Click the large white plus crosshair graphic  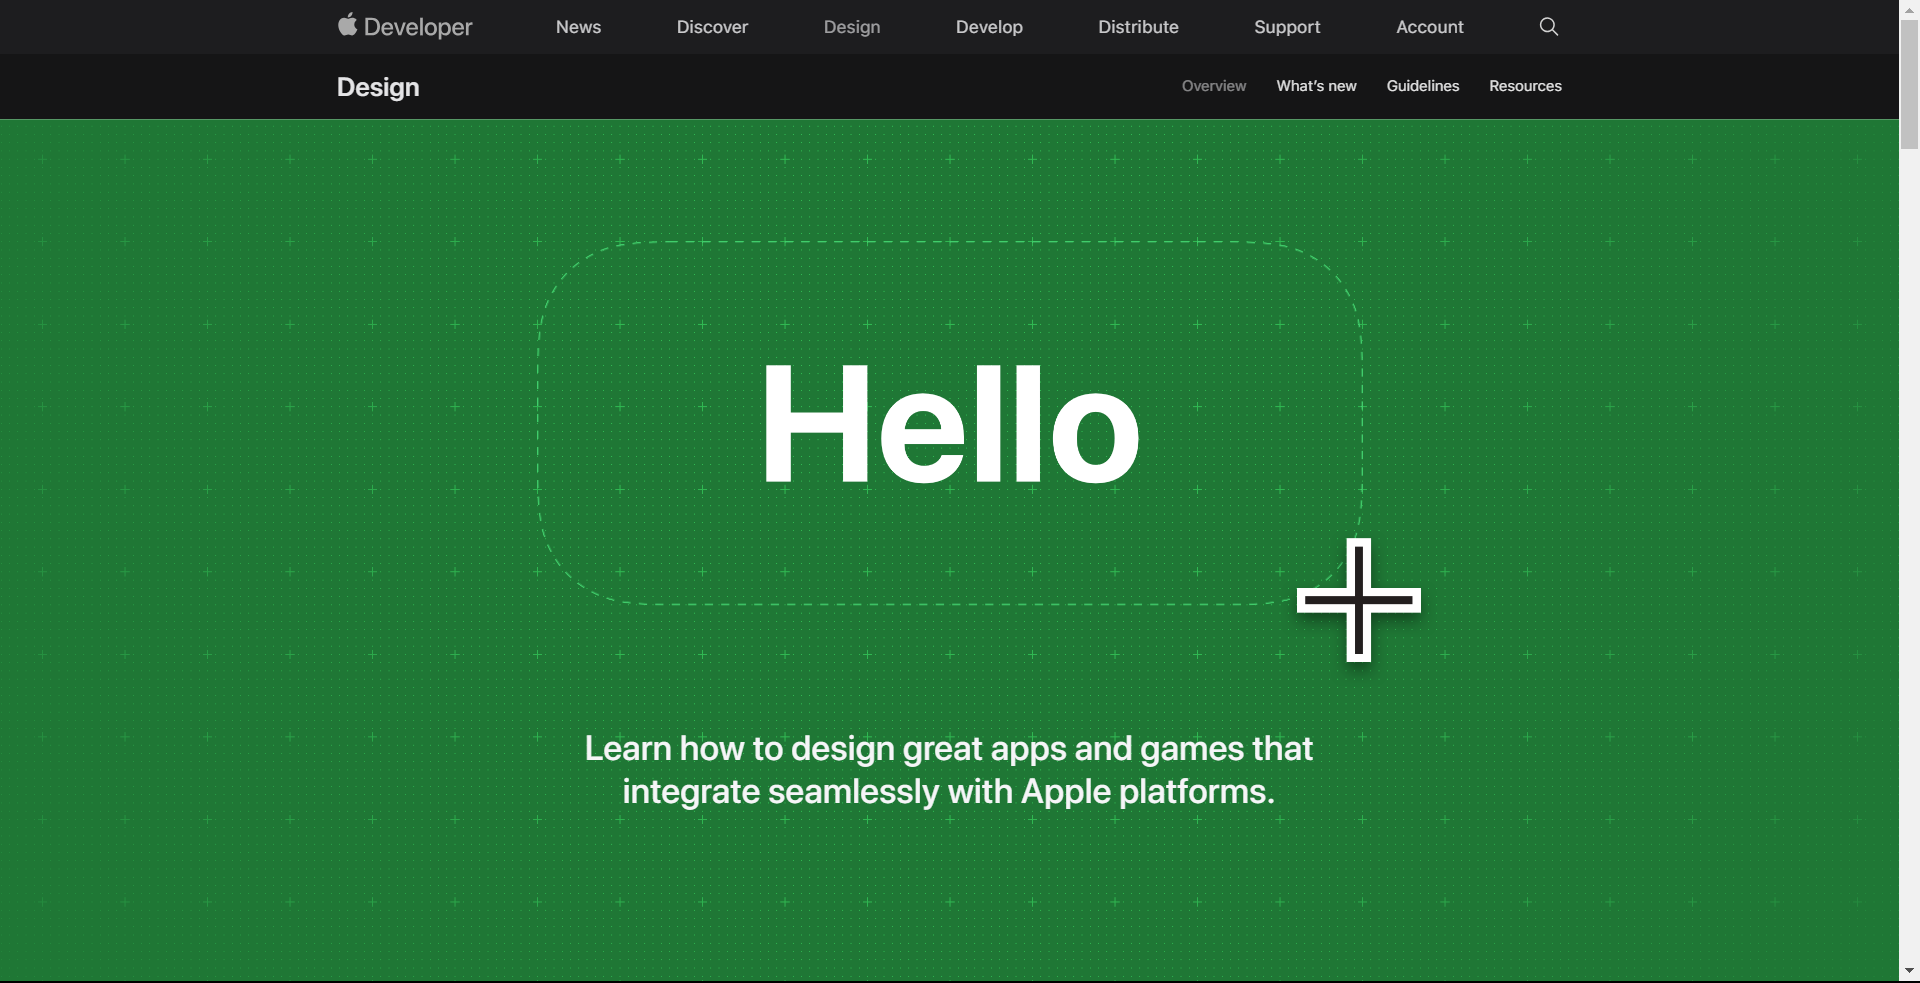point(1358,600)
